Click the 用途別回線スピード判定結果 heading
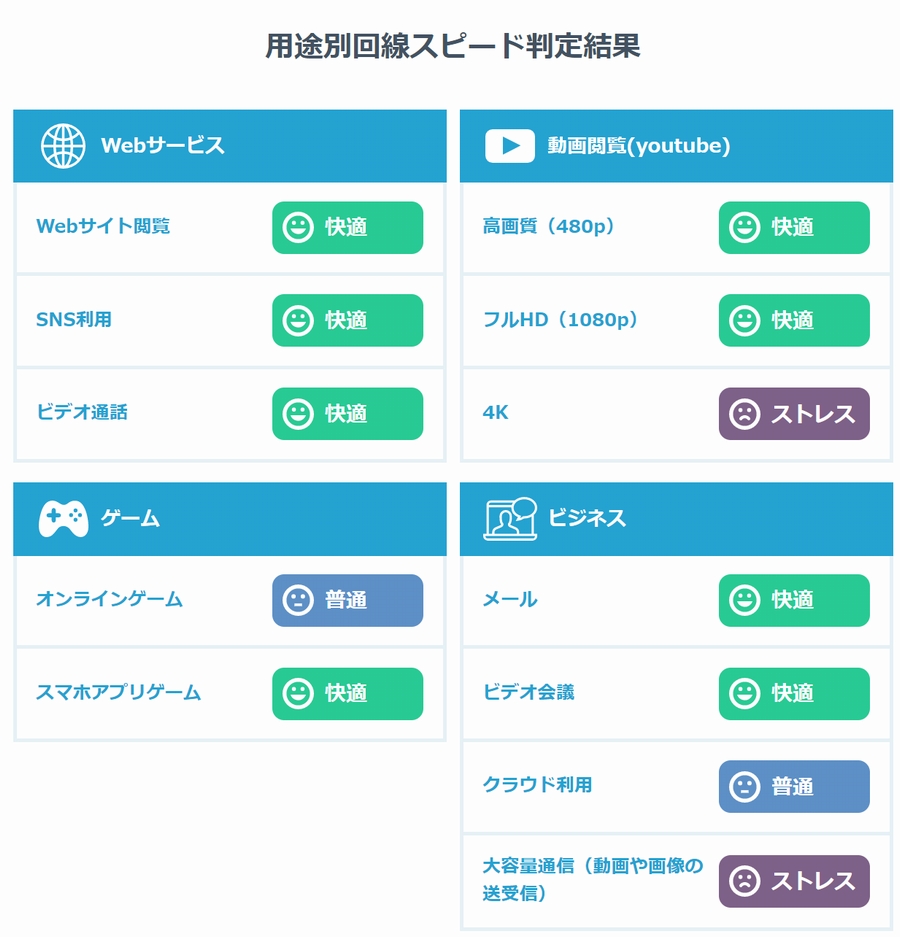This screenshot has height=937, width=900. (x=452, y=46)
